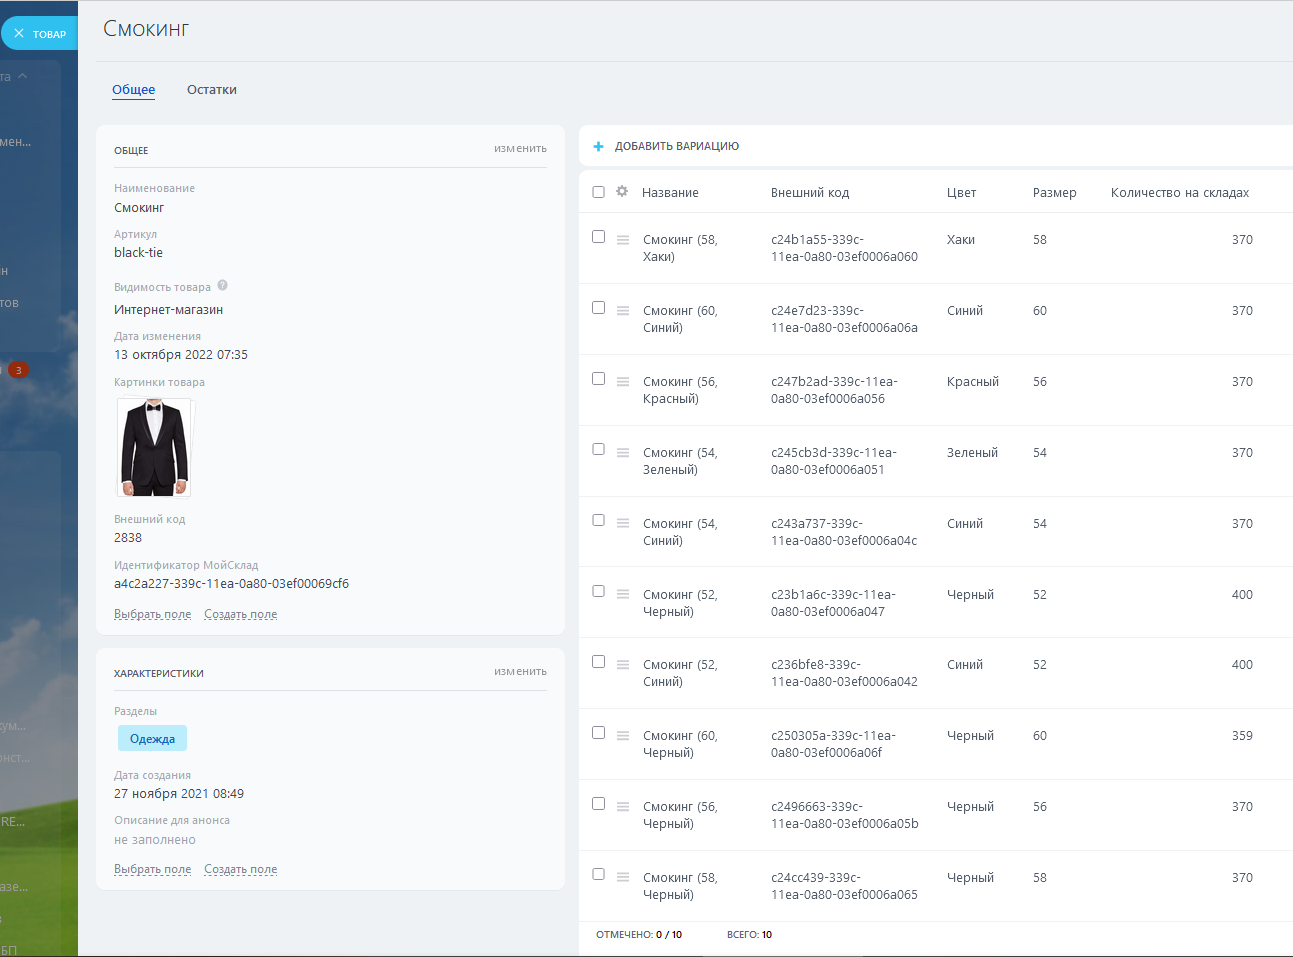This screenshot has height=957, width=1293.
Task: Select checkbox for Смокинг (60, Черный)
Action: 598,733
